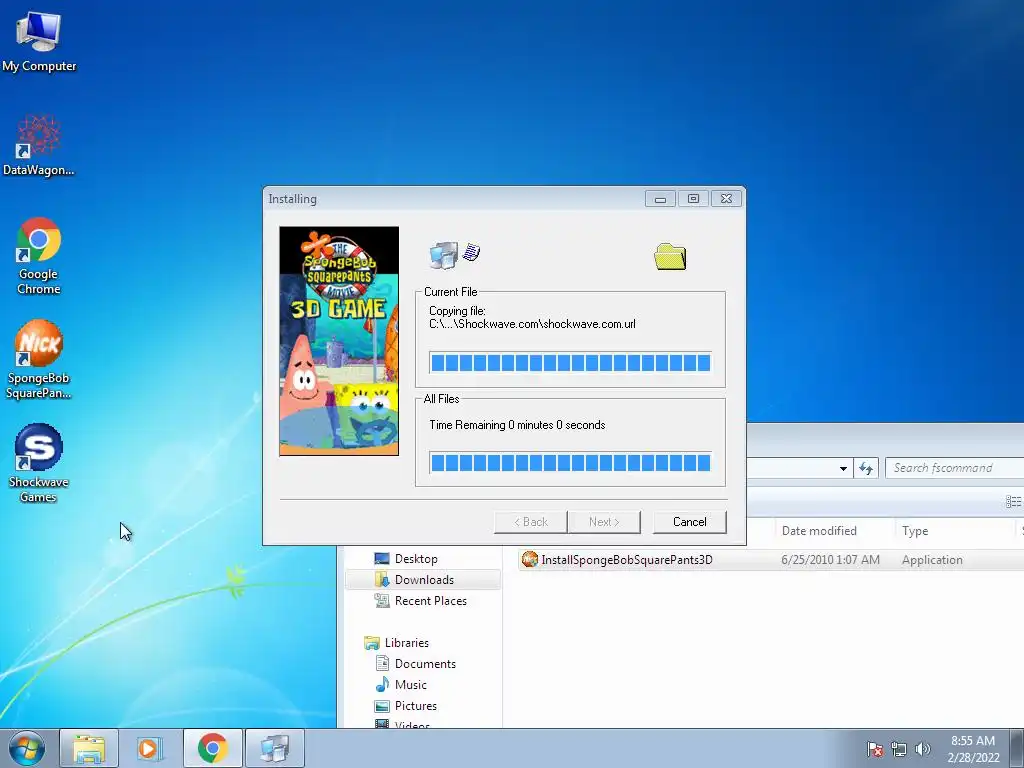Click InstallSpongeBobSquarePants3D file icon

point(530,559)
